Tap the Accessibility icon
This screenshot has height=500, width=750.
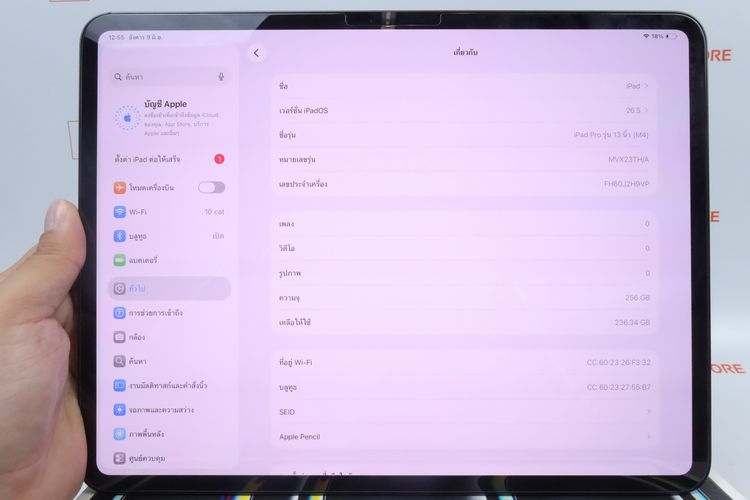click(120, 313)
